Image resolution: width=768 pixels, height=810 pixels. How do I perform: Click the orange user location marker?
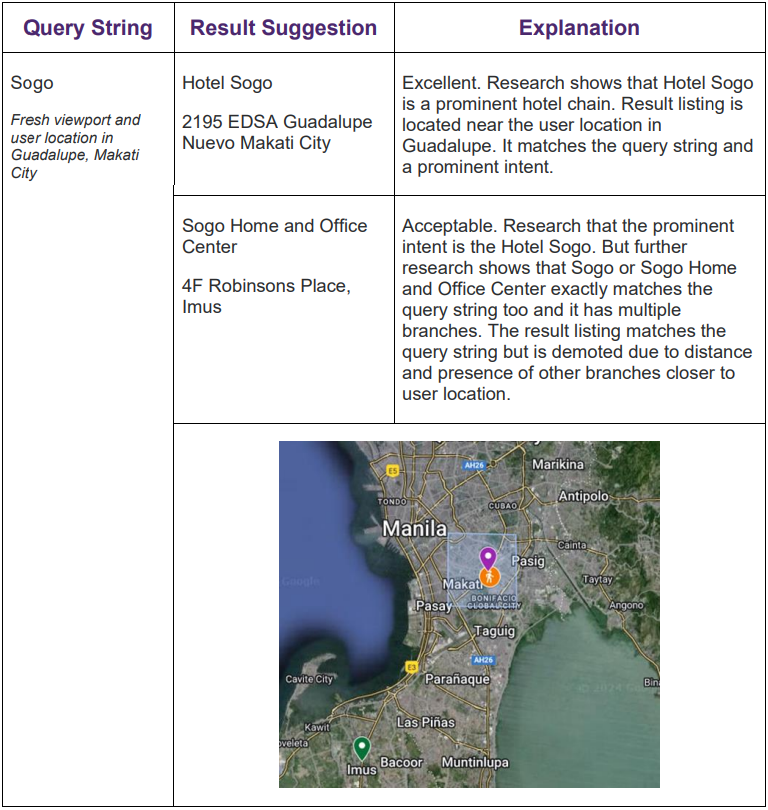click(490, 577)
